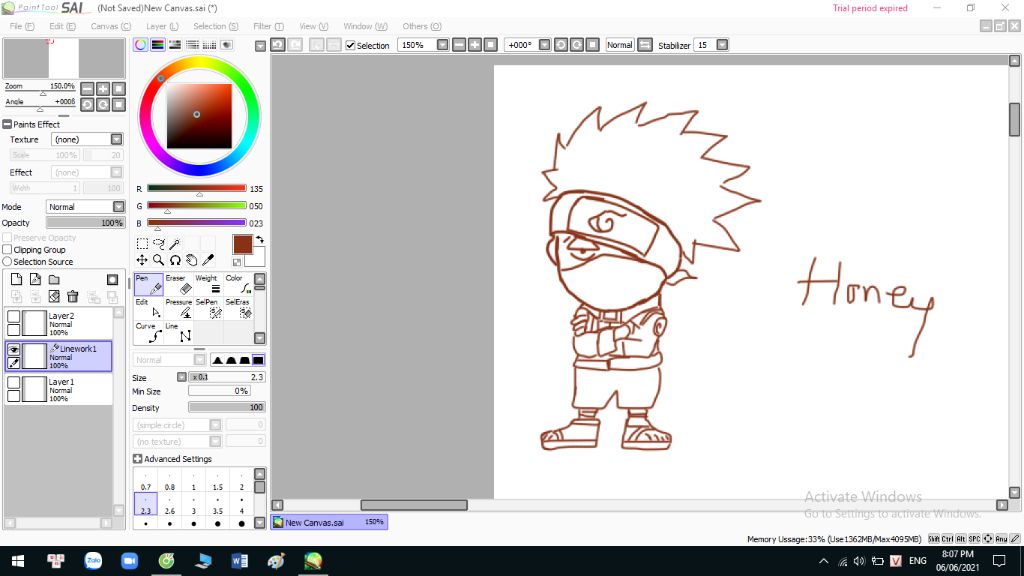This screenshot has height=576, width=1024.
Task: Select the Pen tool
Action: pos(148,284)
